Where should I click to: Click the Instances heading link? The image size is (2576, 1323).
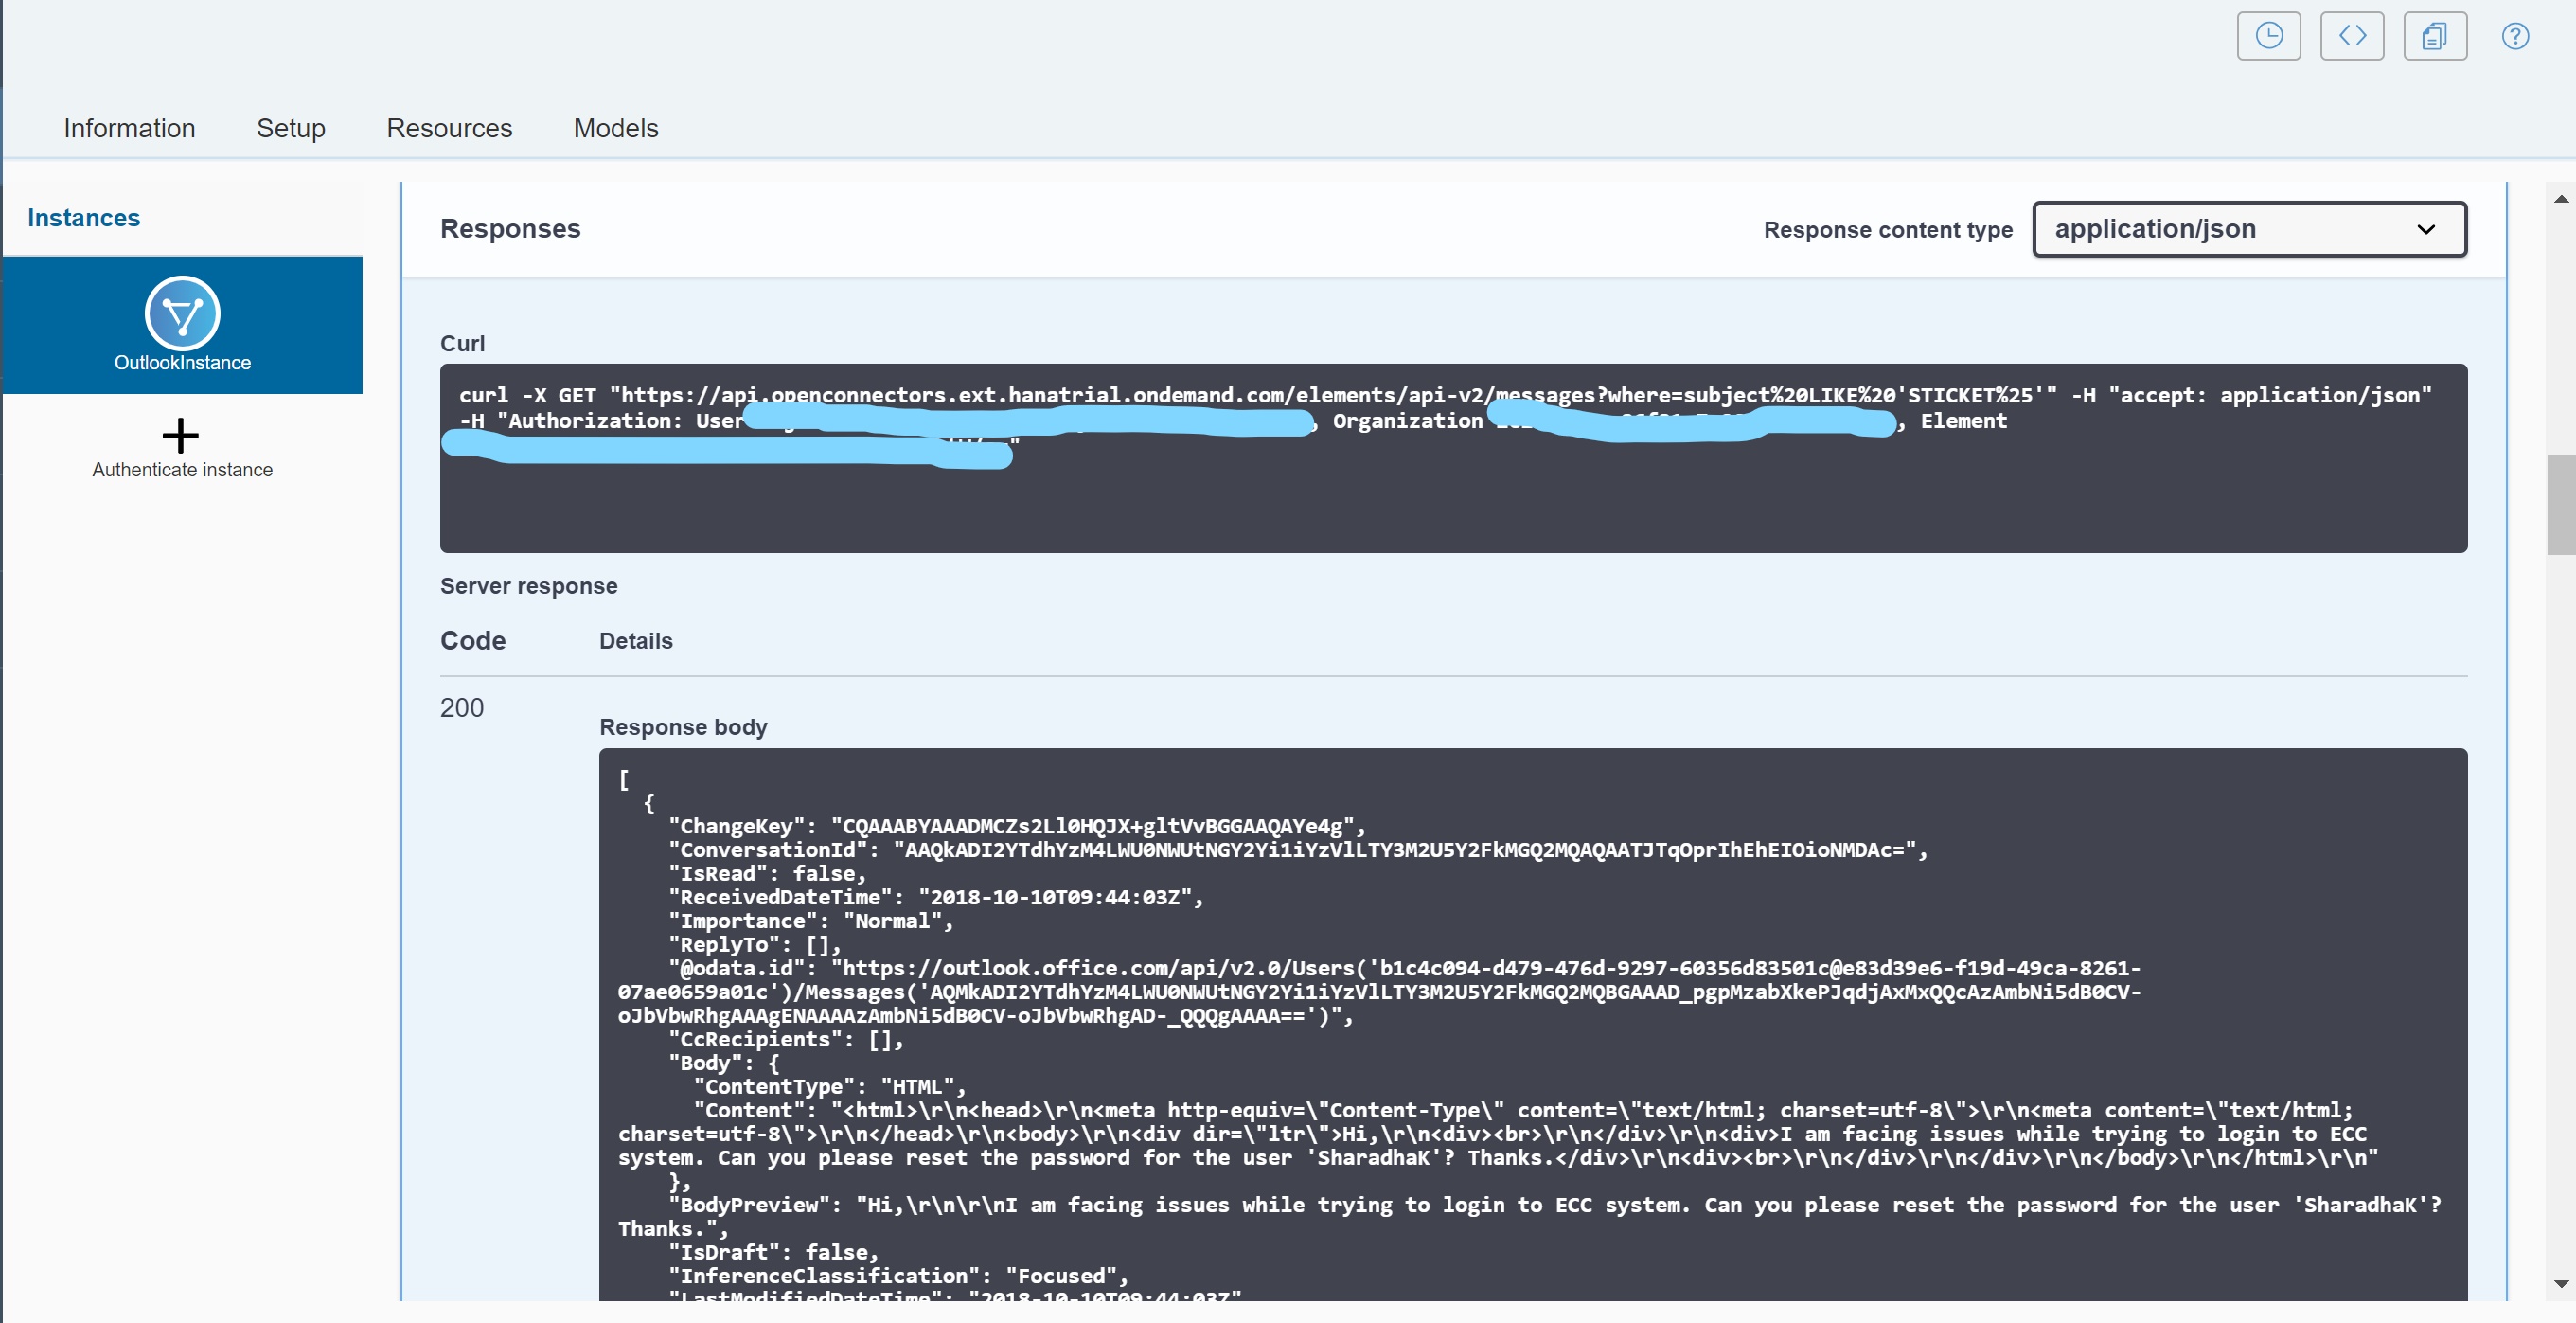pyautogui.click(x=84, y=218)
